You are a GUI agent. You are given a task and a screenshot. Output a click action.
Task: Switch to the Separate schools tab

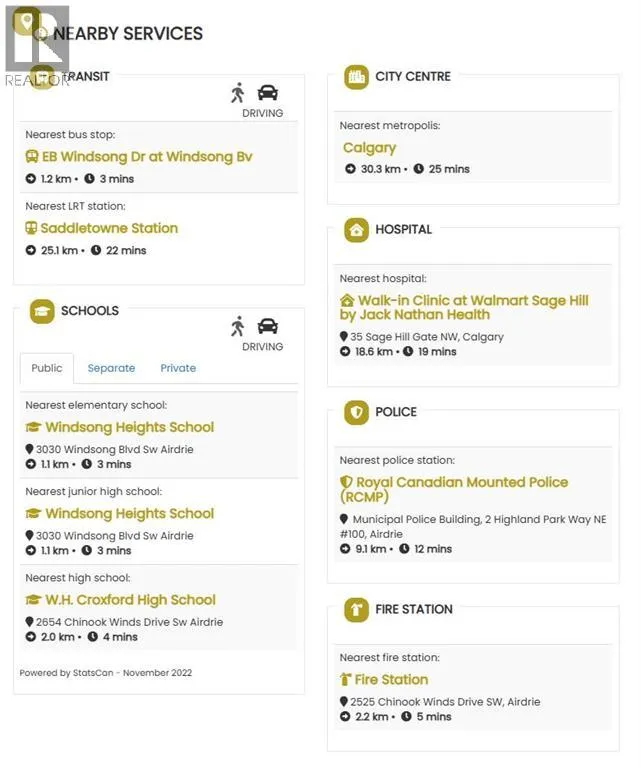point(111,368)
